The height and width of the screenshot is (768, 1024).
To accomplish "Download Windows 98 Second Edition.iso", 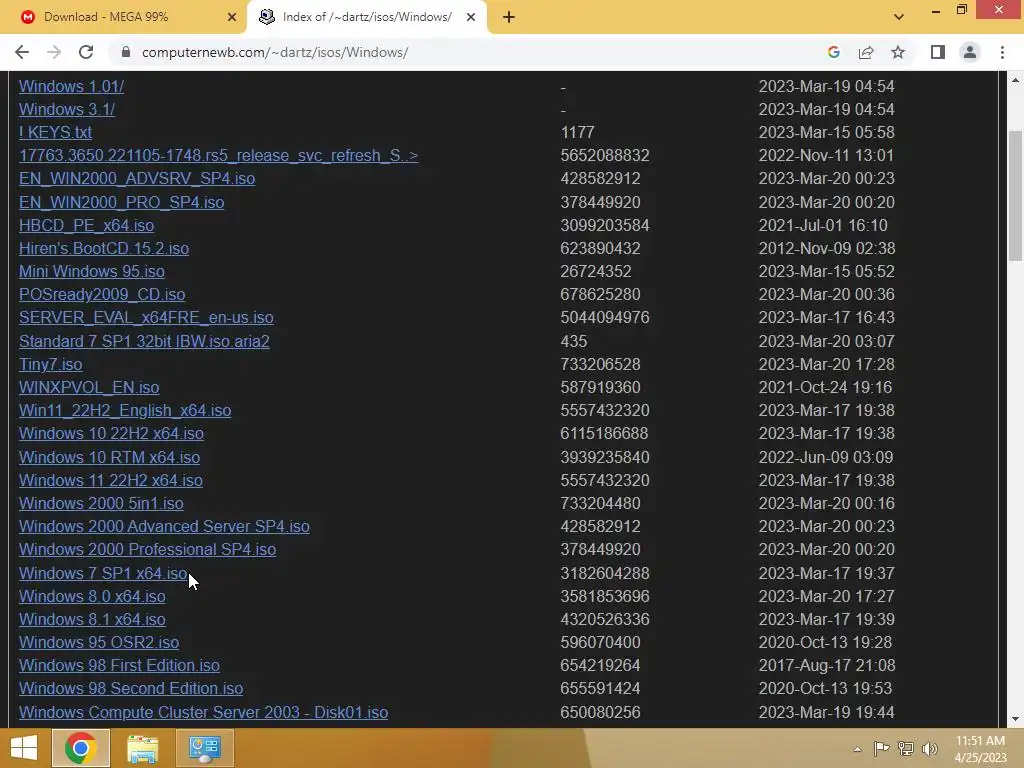I will coord(131,688).
